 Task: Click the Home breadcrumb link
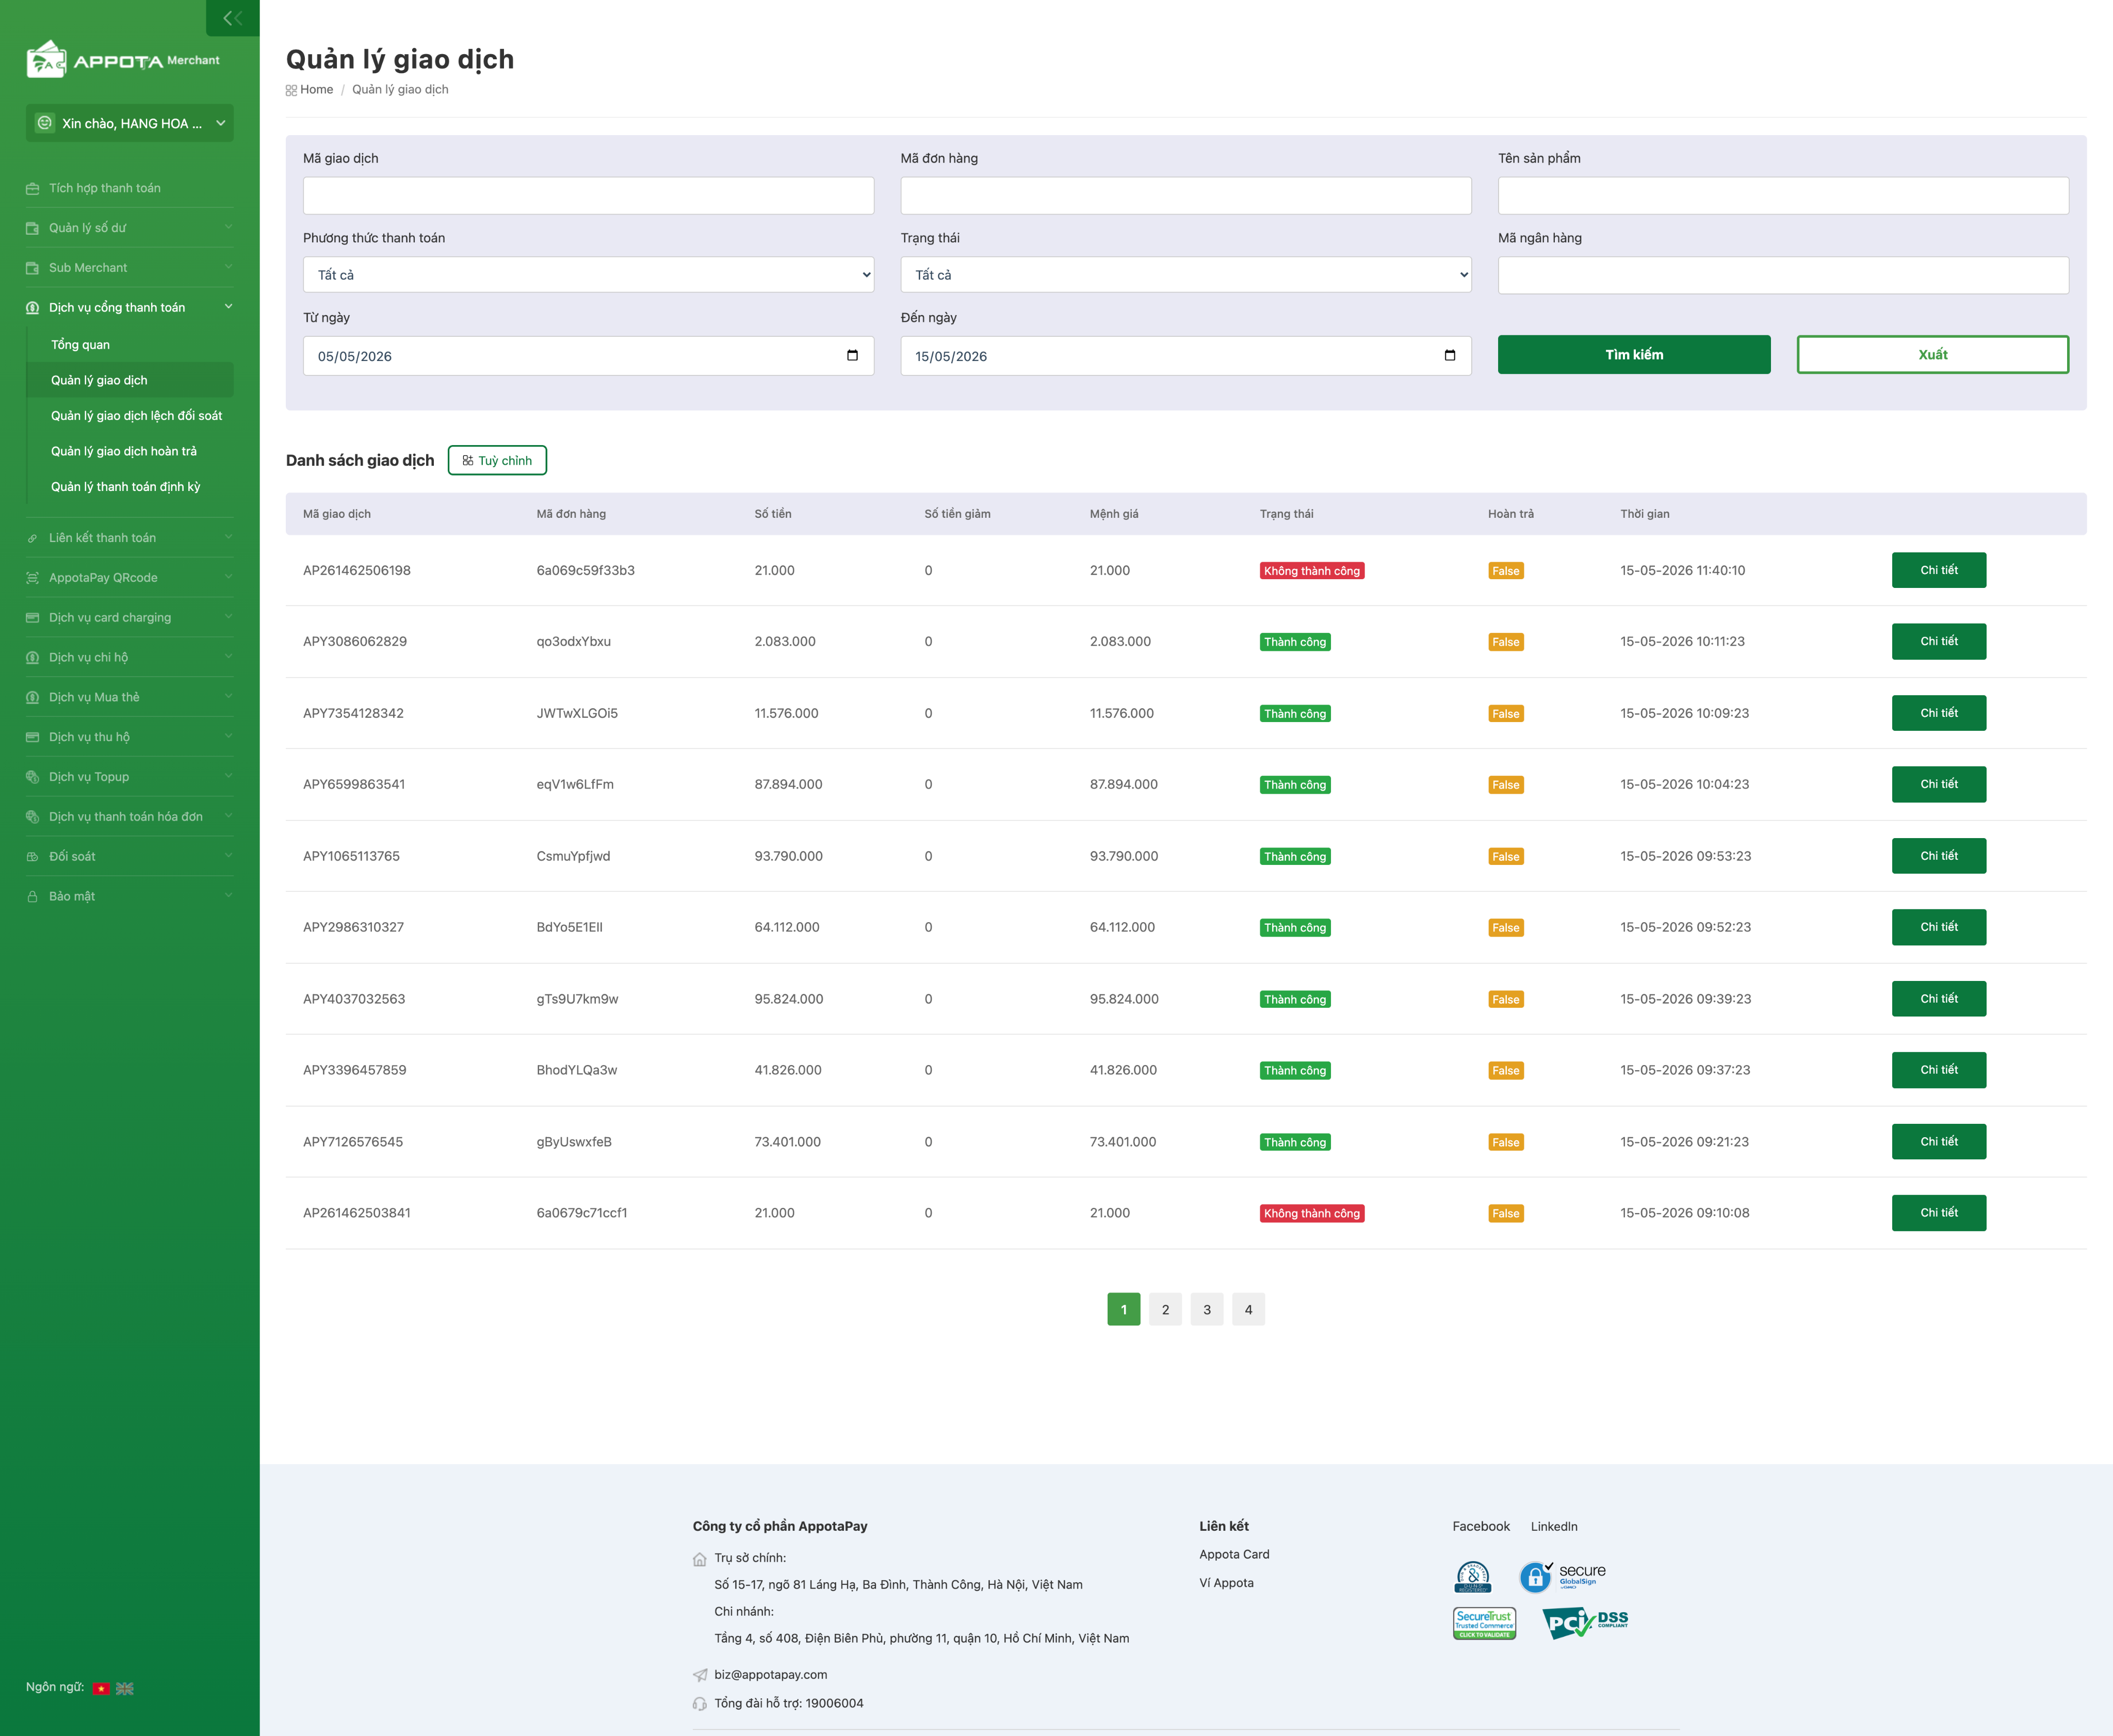tap(316, 90)
